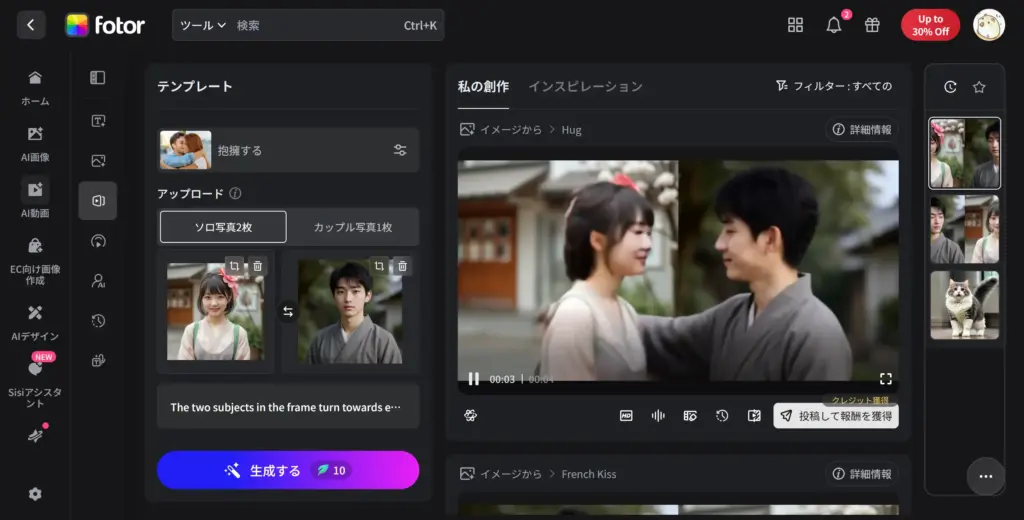Open the ツール dropdown in search bar
Image resolution: width=1024 pixels, height=520 pixels.
tap(202, 25)
